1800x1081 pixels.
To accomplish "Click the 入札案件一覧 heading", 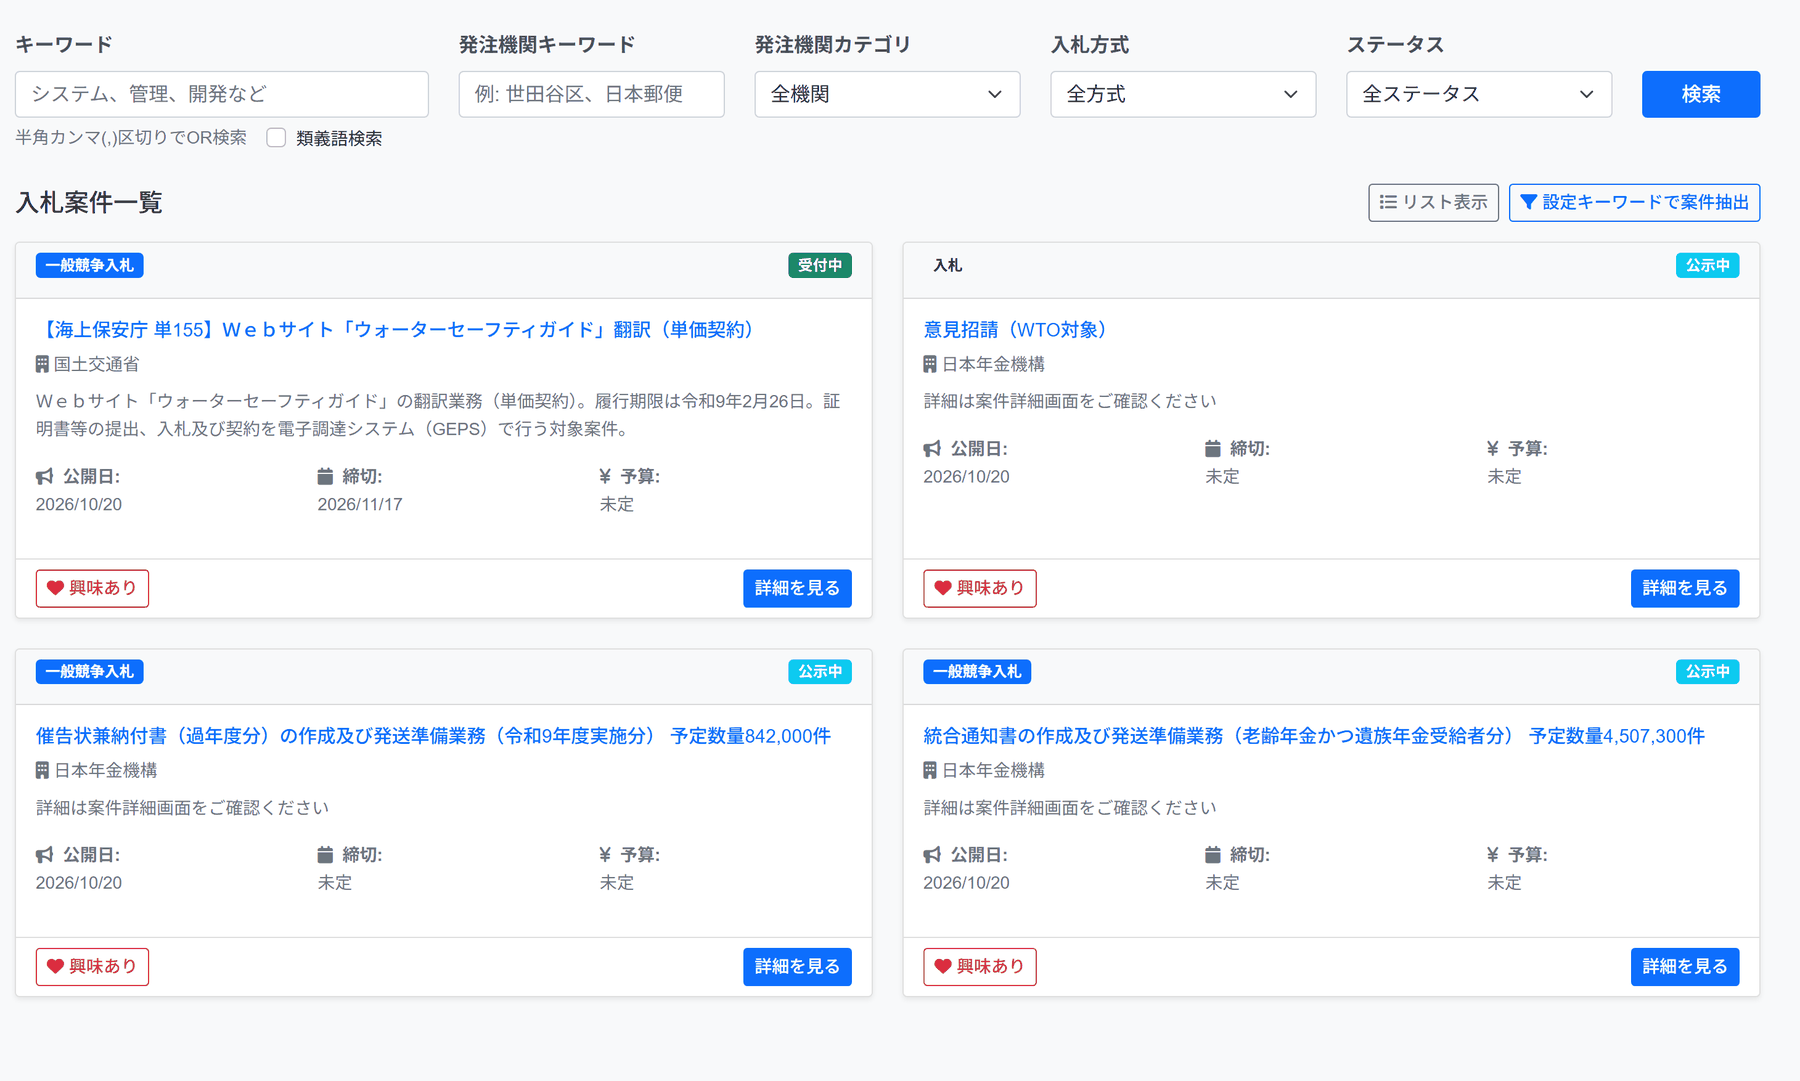I will tap(89, 203).
